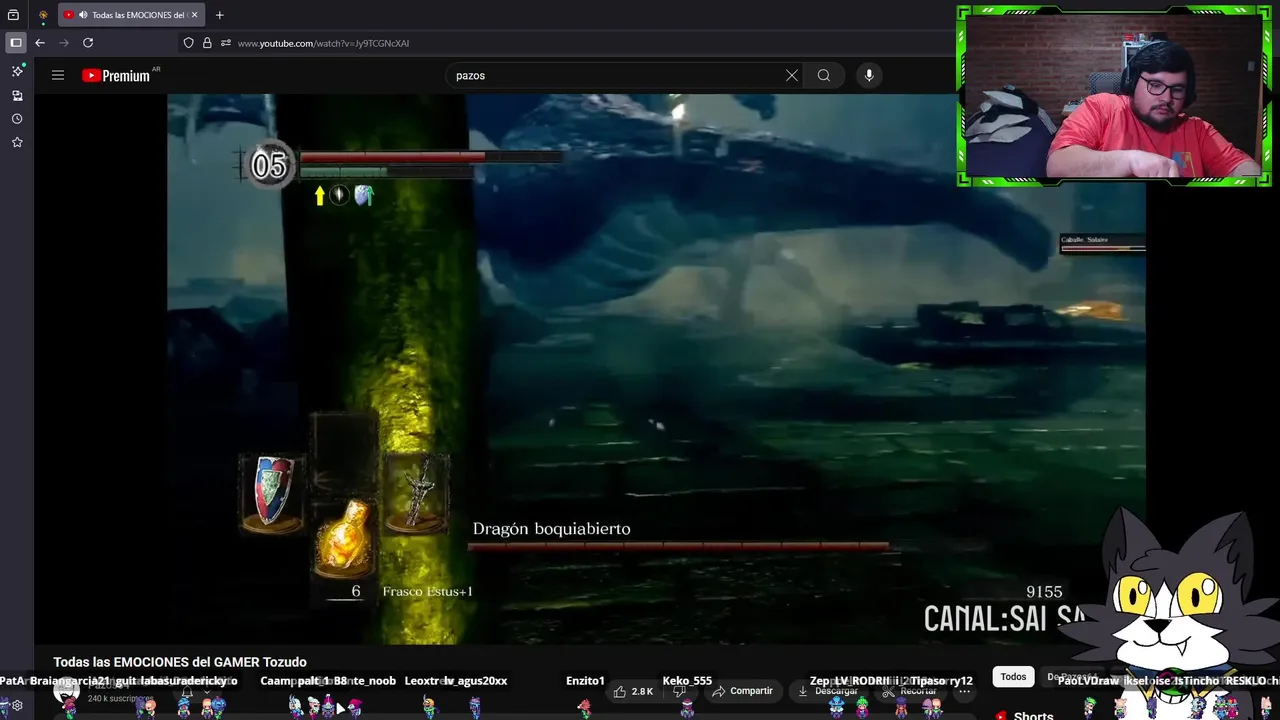
Task: Open the channel avatar below title
Action: [67, 691]
